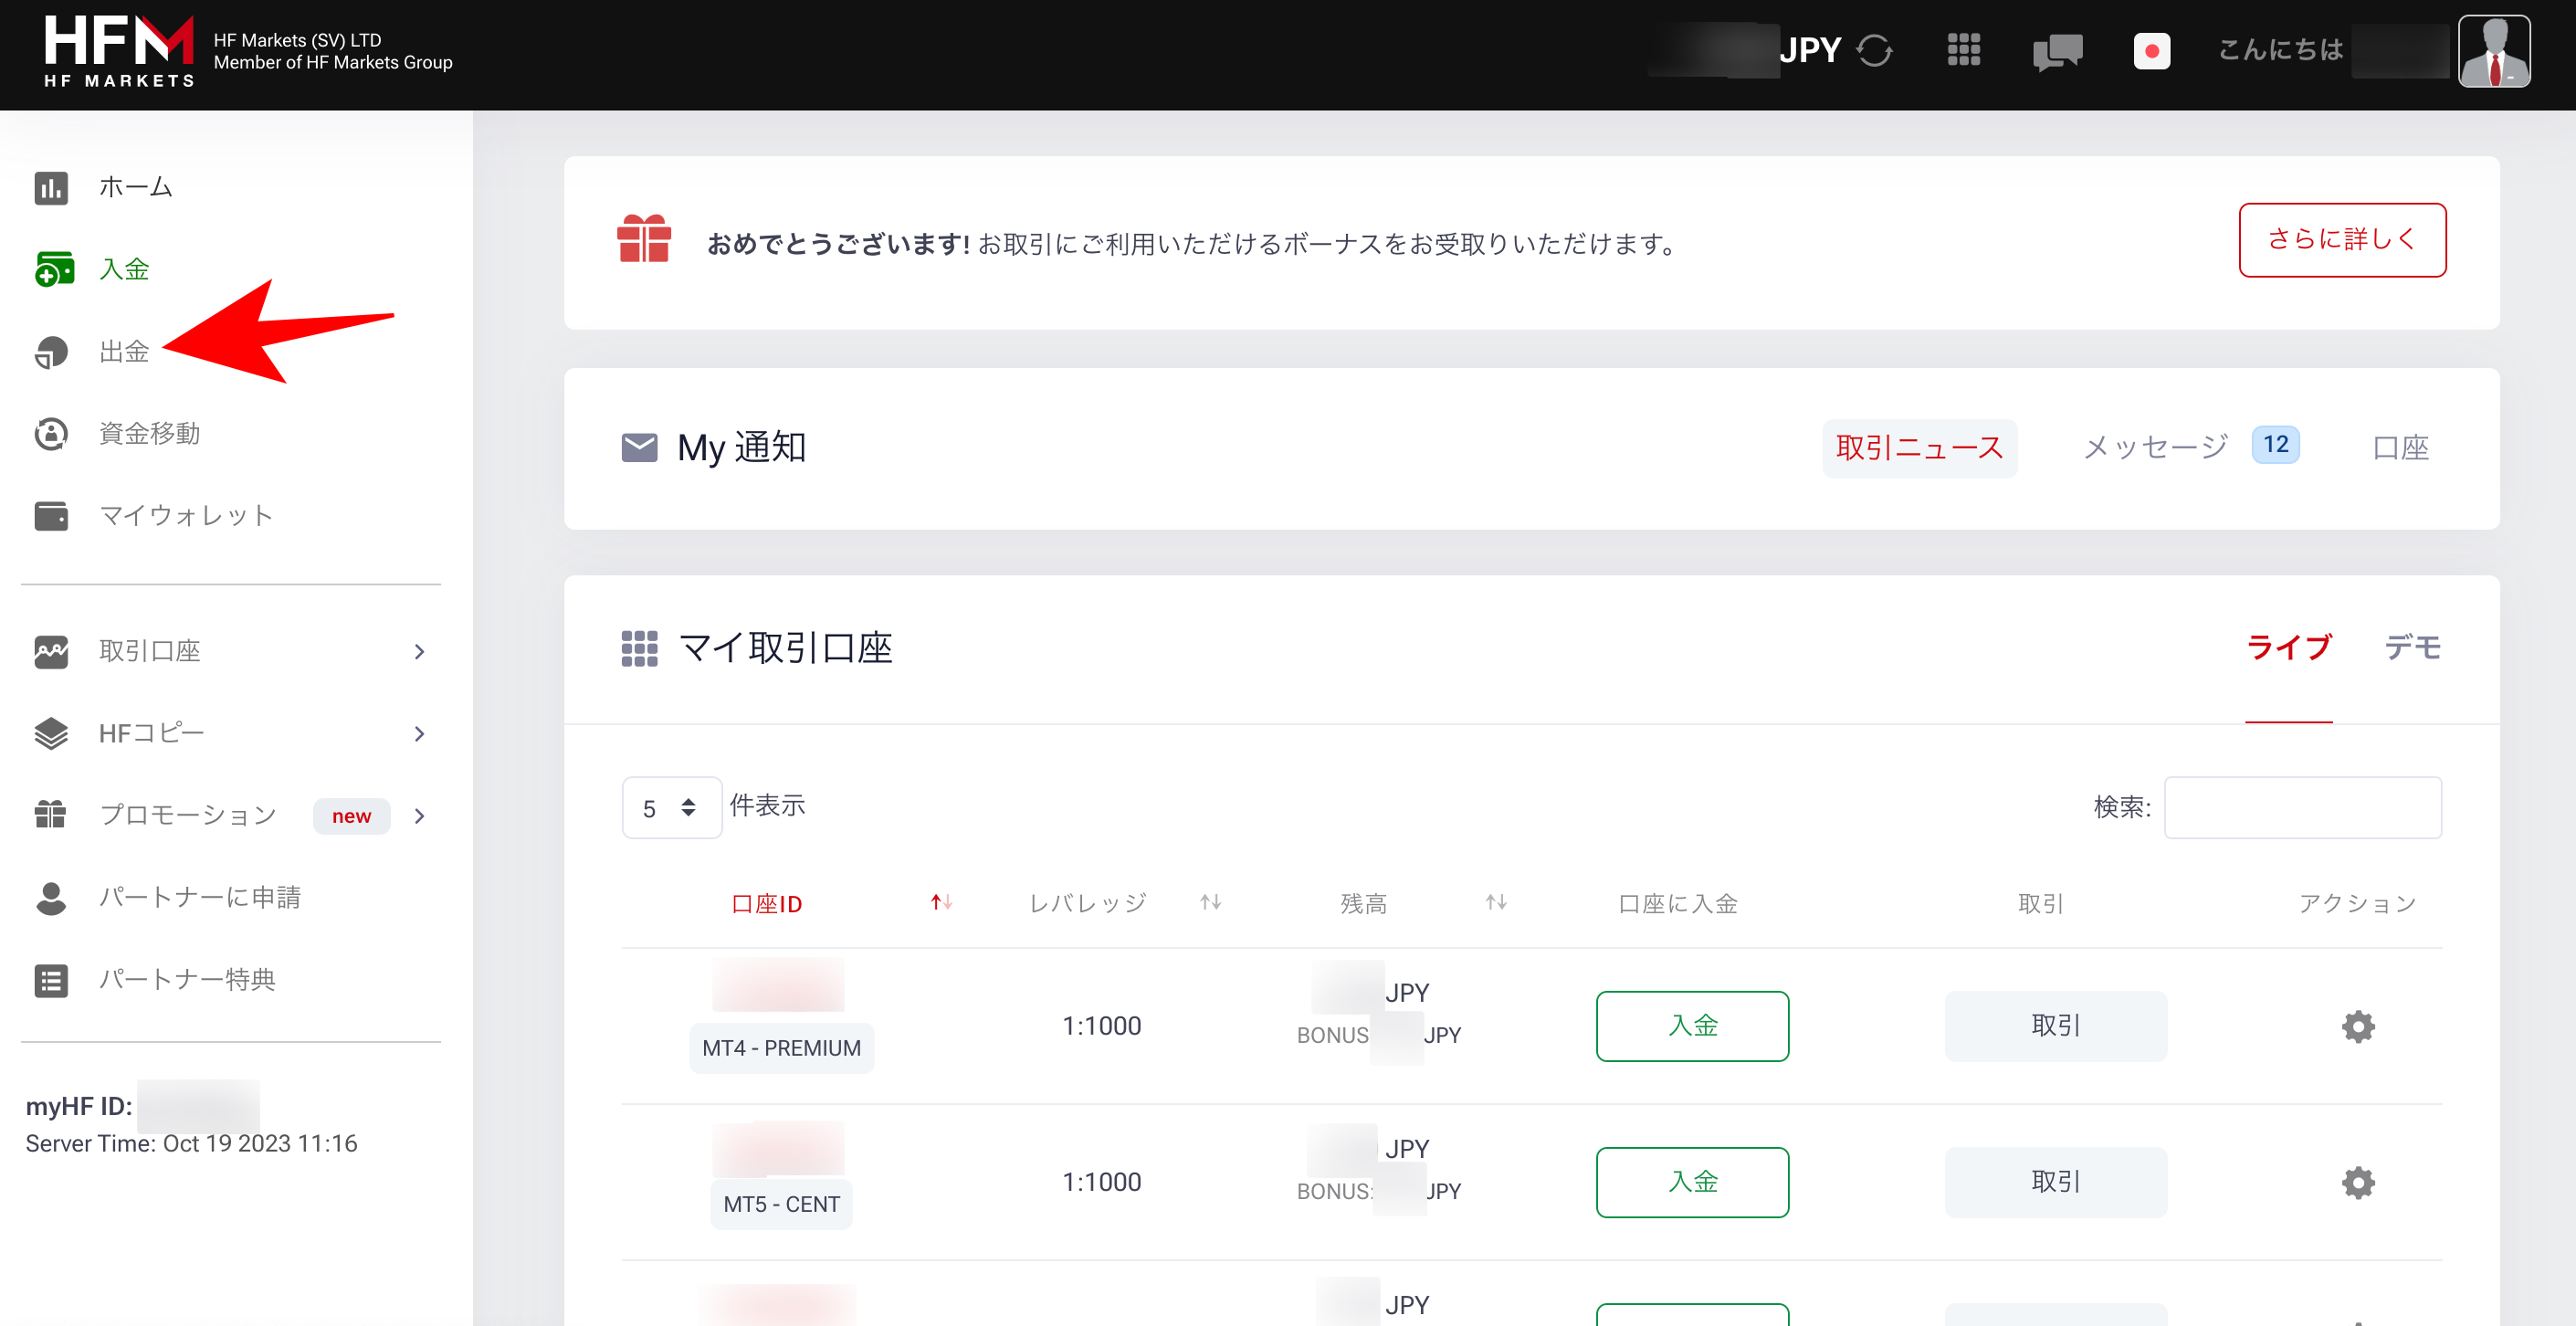Click the ホーム home icon in the sidebar
This screenshot has width=2576, height=1326.
coord(51,187)
